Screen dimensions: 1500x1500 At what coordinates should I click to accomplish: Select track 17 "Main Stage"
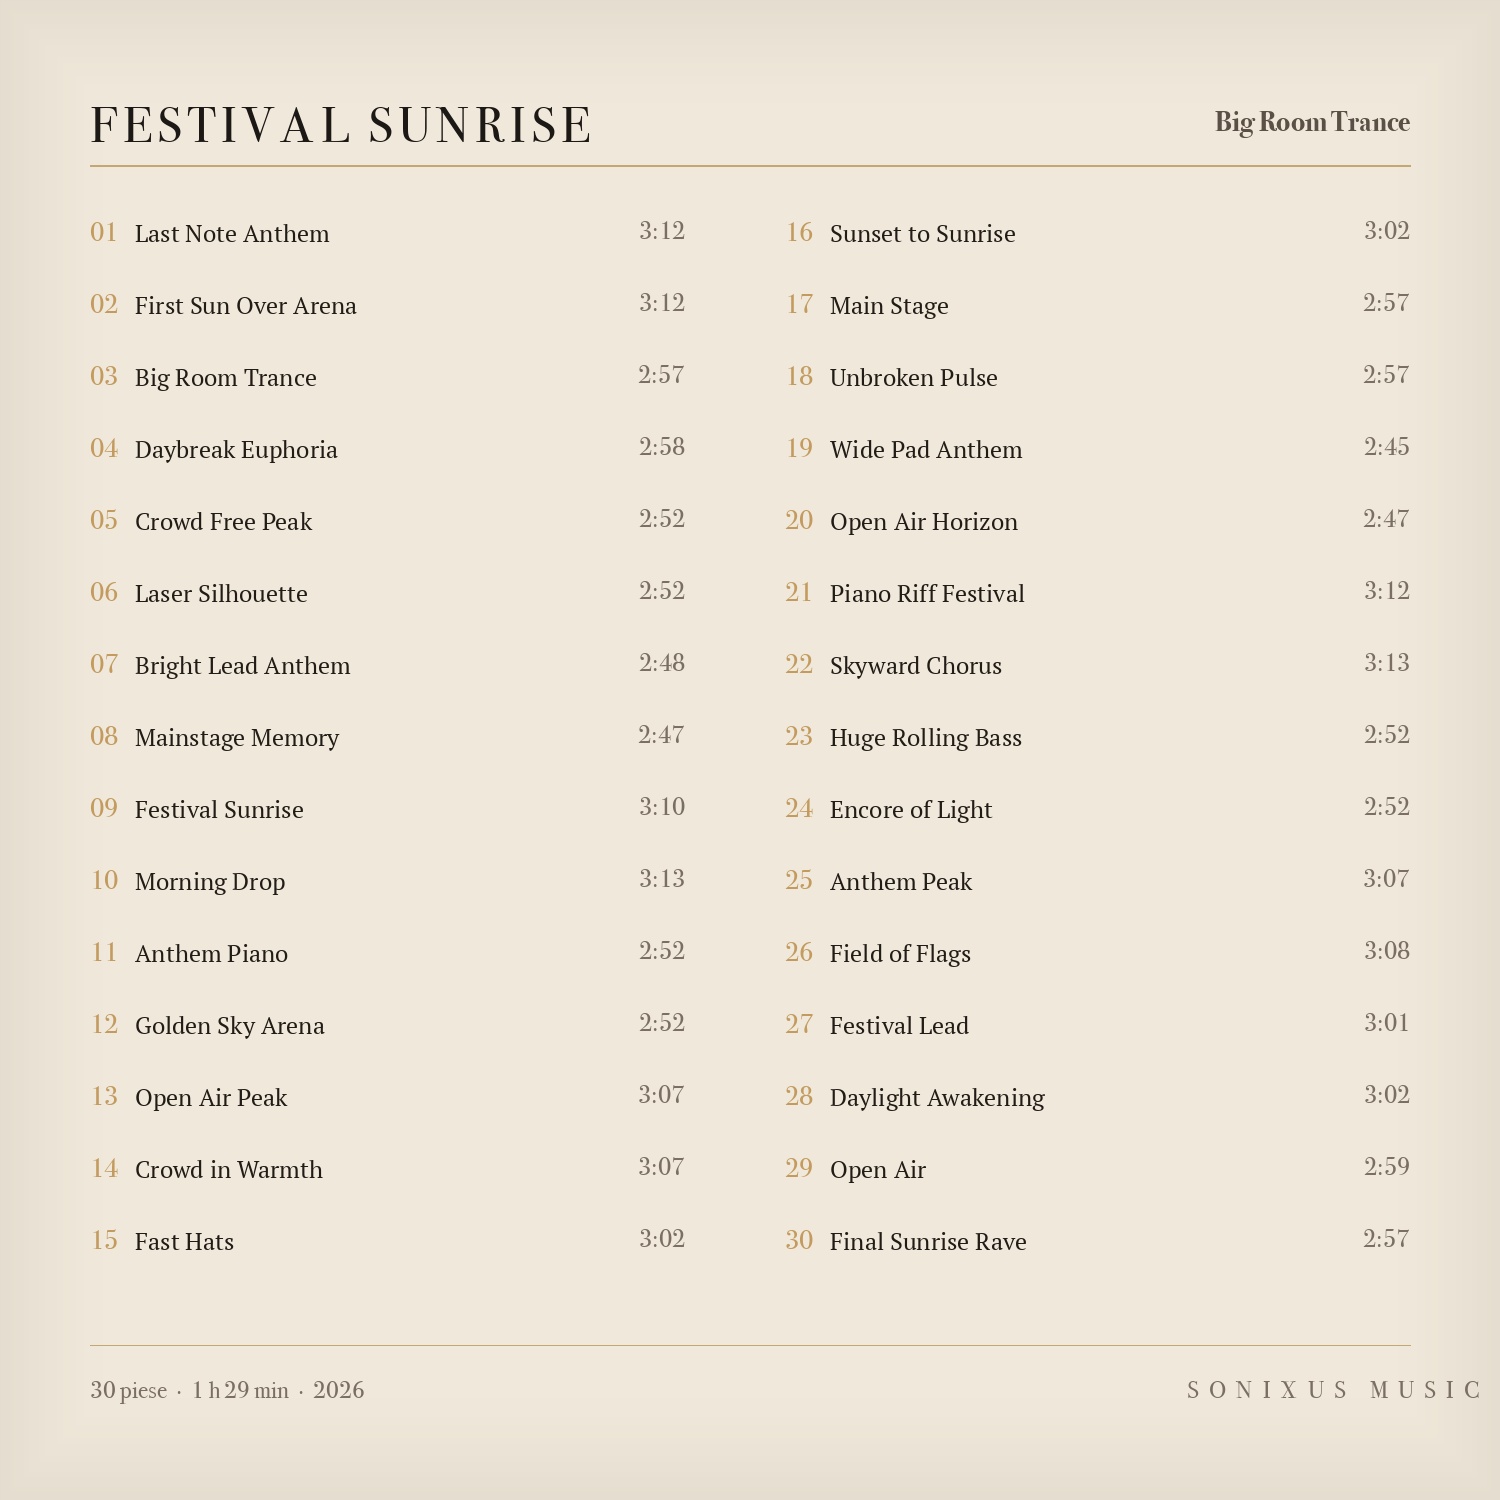(x=1098, y=305)
